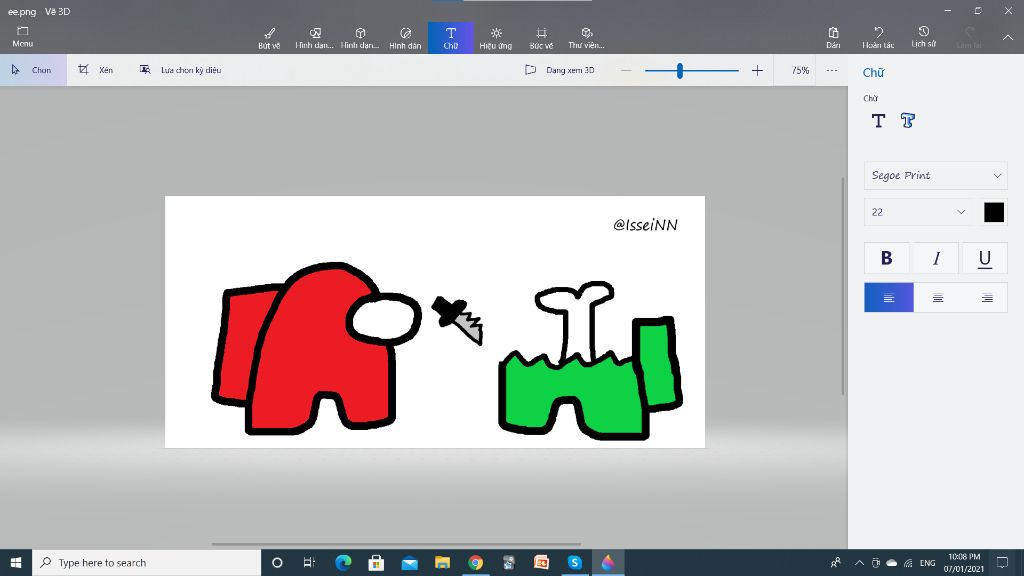Open the 2D shapes tool with overlapping shapes icon
This screenshot has width=1024, height=576.
click(x=314, y=38)
